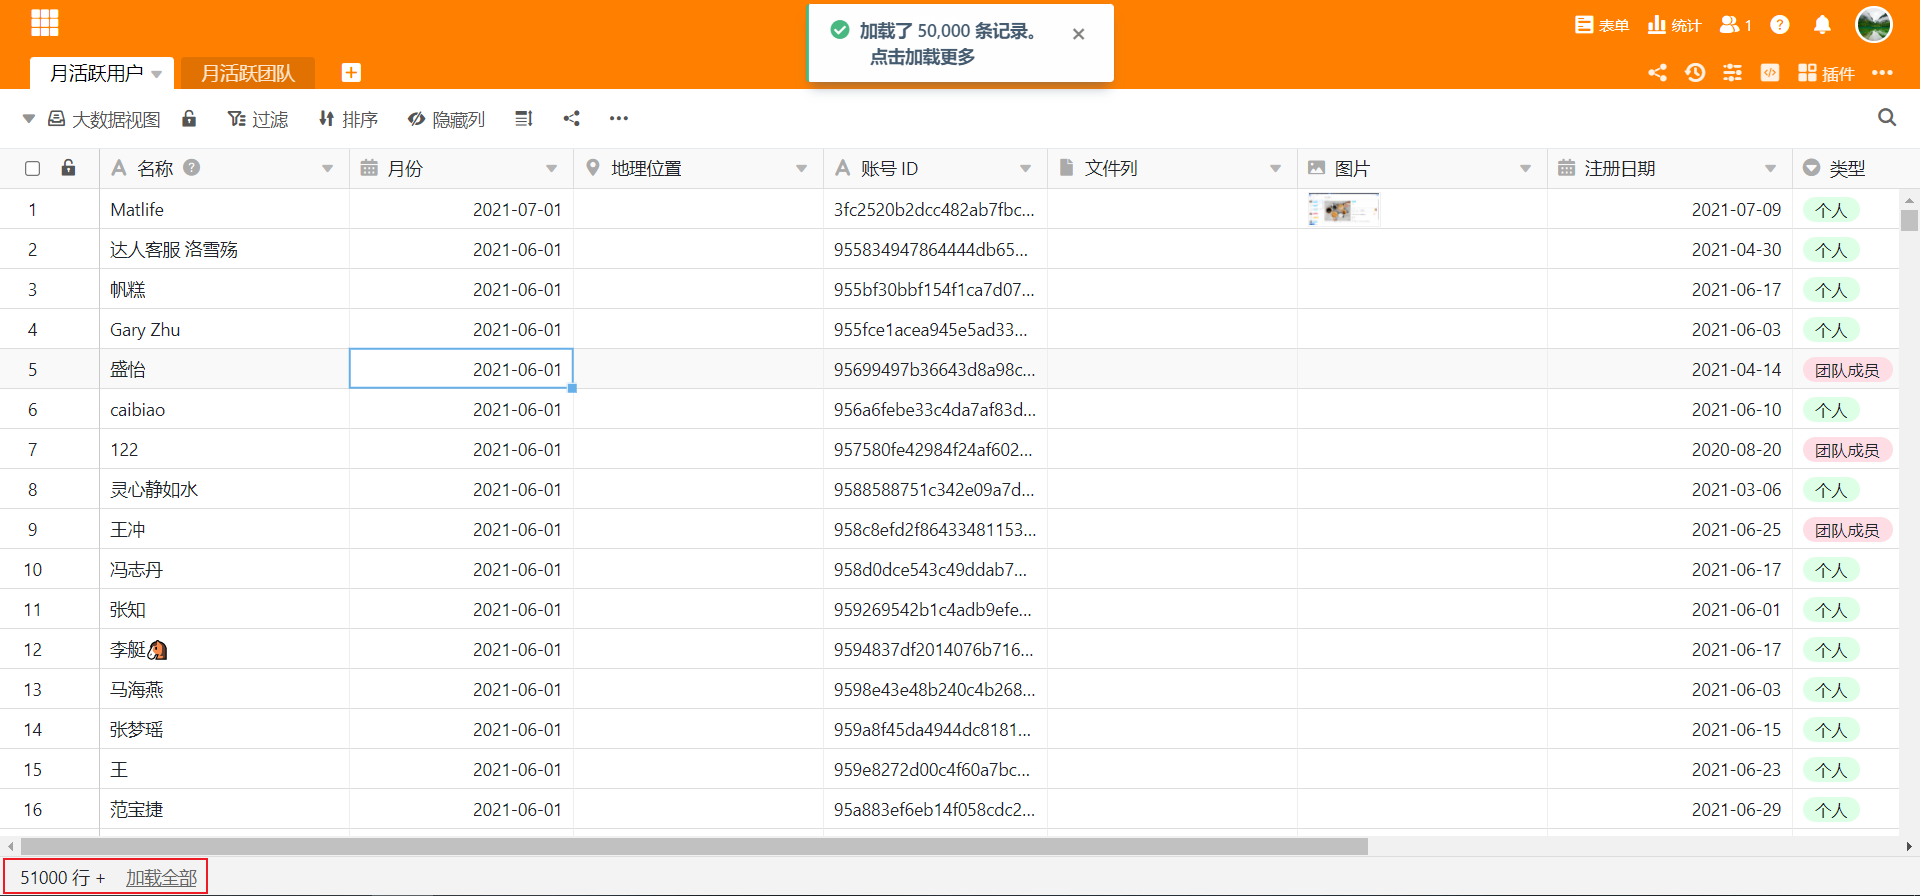This screenshot has height=896, width=1920.
Task: Dismiss the loaded records notification
Action: [1078, 33]
